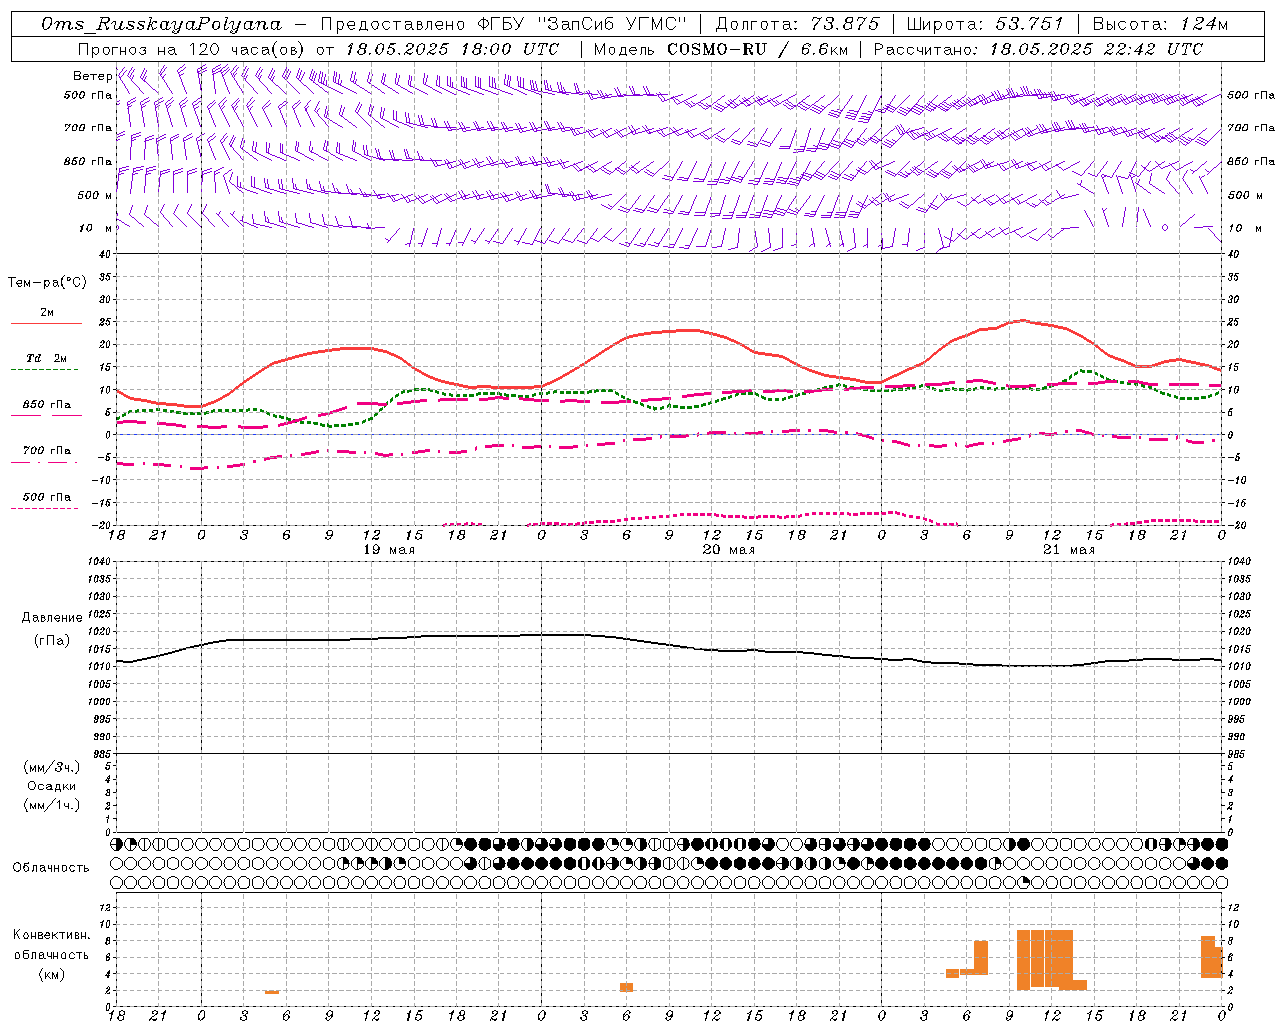The image size is (1280, 1024).
Task: Click the station title Oms_RusskayaPolyana
Action: tap(162, 24)
